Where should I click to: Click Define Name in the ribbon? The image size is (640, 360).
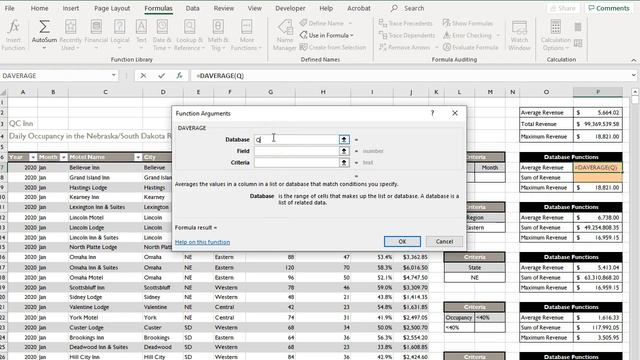click(325, 23)
